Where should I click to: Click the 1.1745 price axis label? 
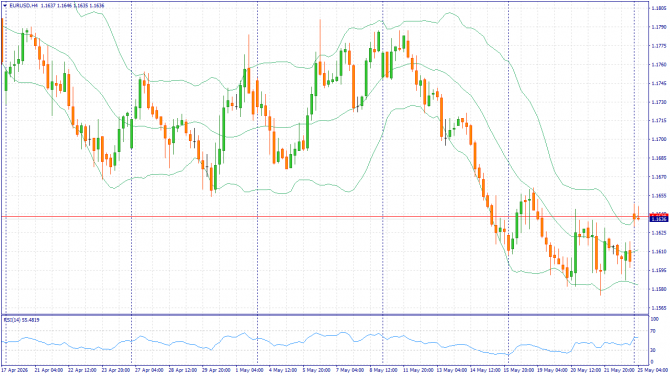658,83
